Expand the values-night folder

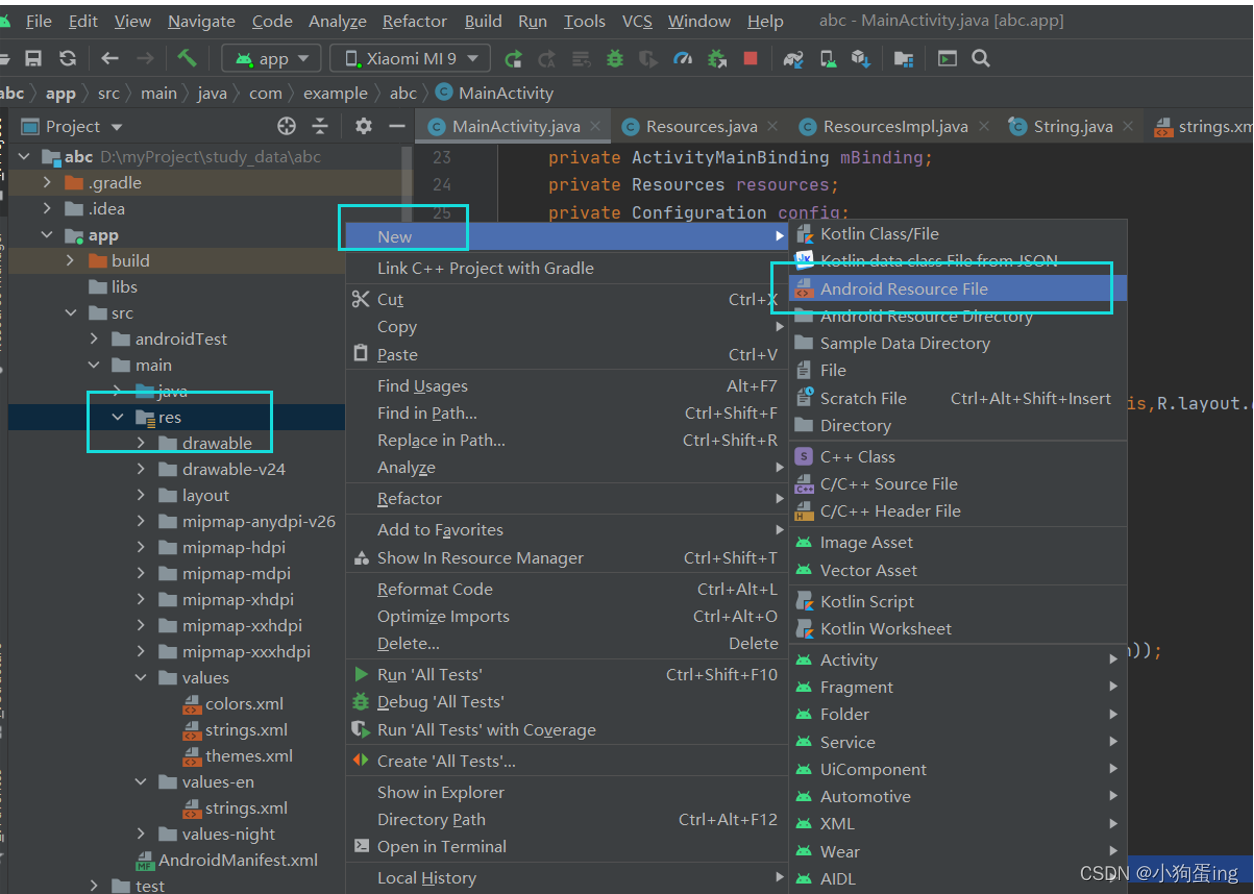click(141, 834)
